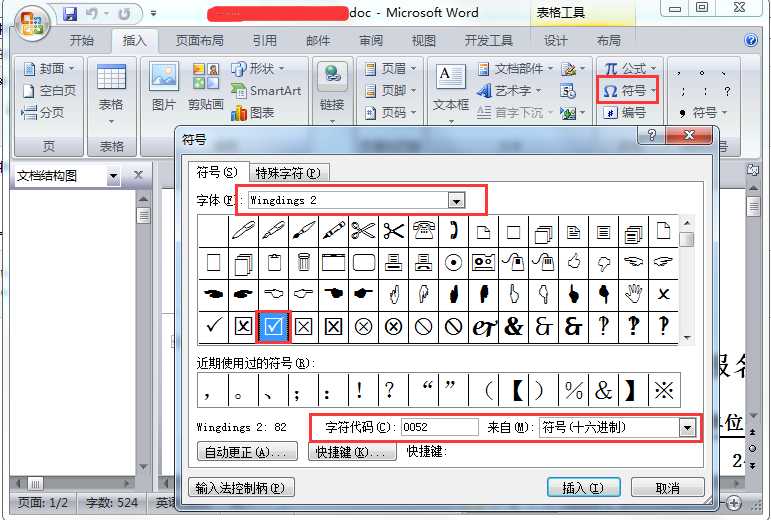Image resolution: width=771 pixels, height=520 pixels.
Task: Click the 自动更正(A)... button
Action: (247, 452)
